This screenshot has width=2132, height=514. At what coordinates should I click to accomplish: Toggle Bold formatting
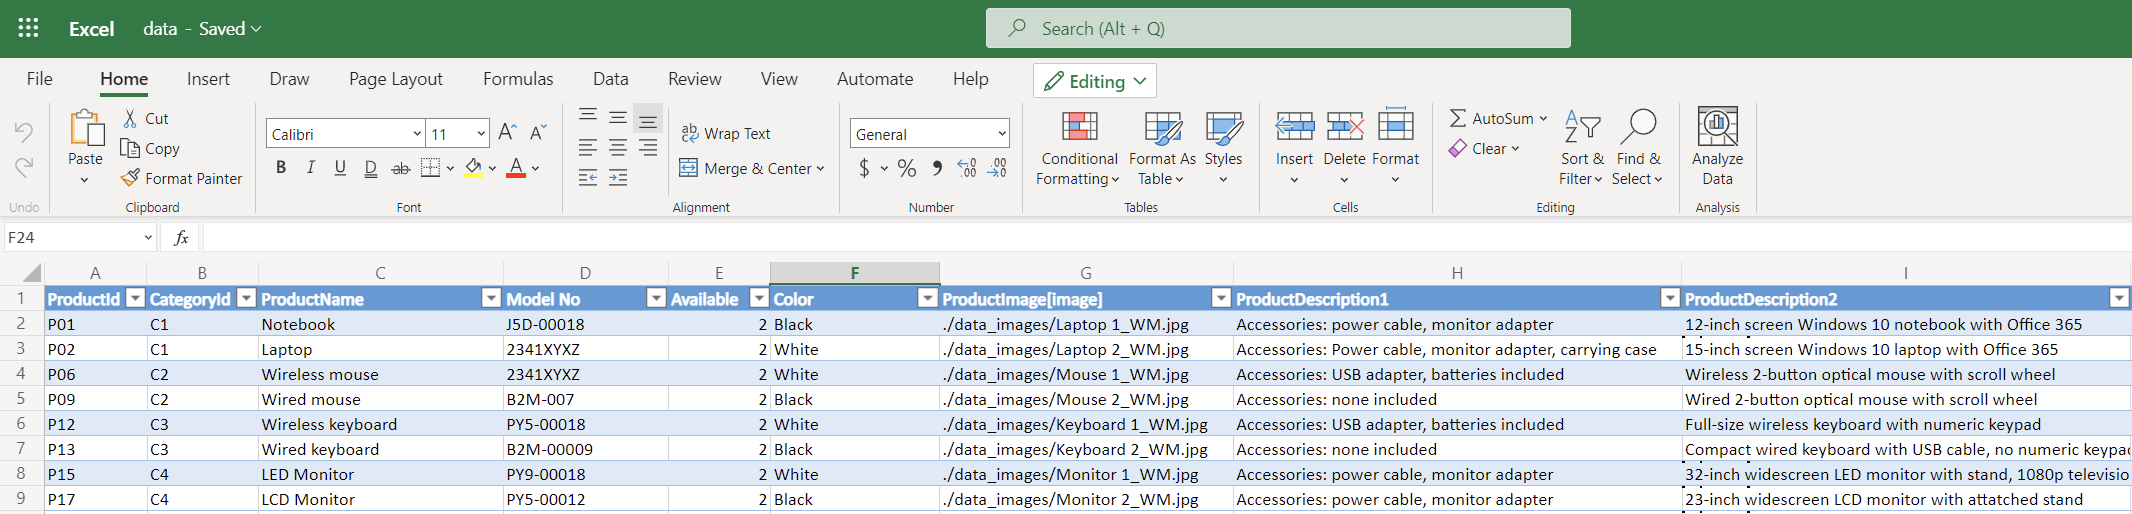[x=281, y=167]
